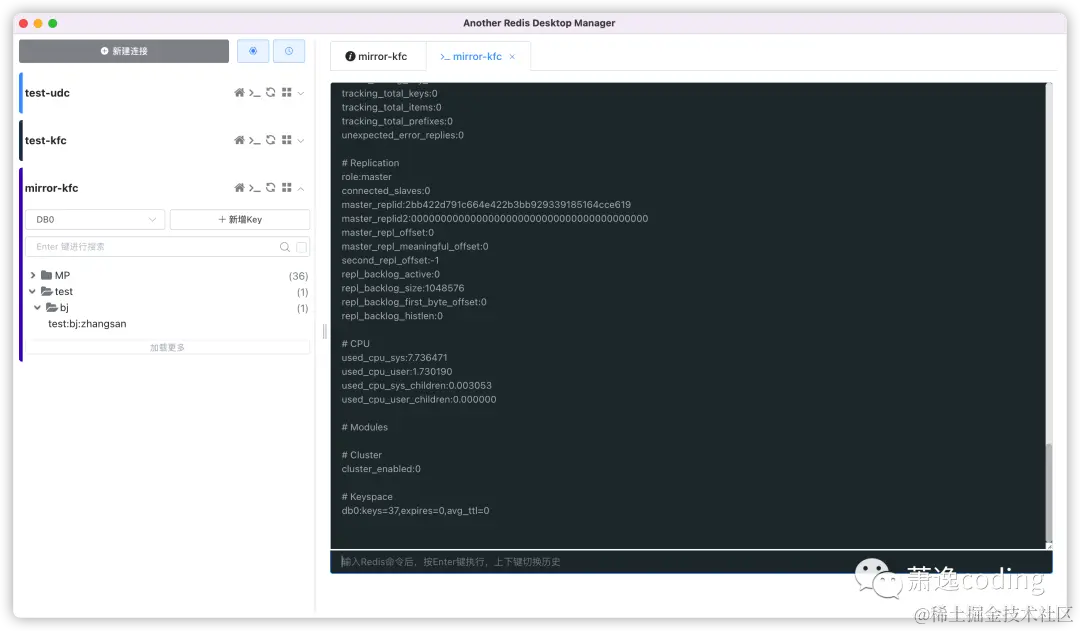Click the 'db0:keys=37,expires=0,avg_ttl=0' line
Image resolution: width=1080 pixels, height=631 pixels.
coord(415,510)
